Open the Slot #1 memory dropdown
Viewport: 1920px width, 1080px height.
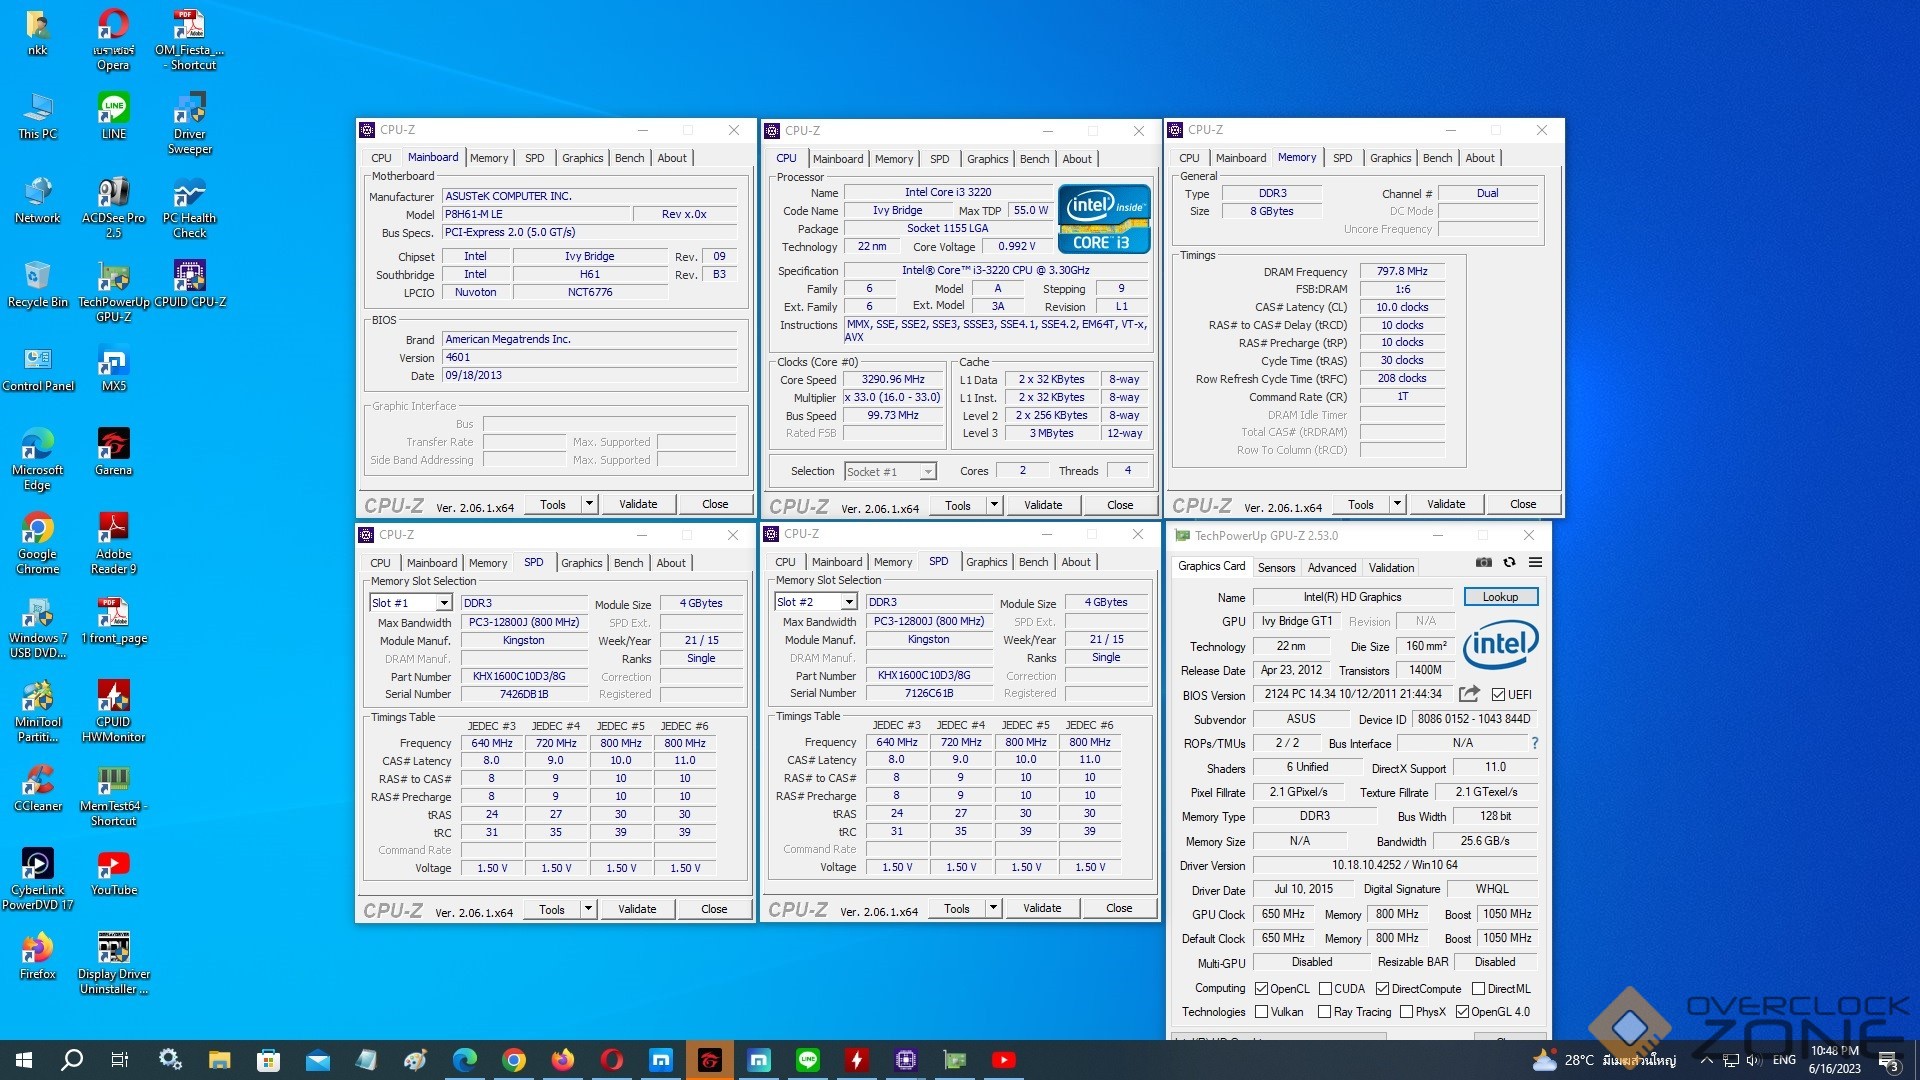click(442, 603)
